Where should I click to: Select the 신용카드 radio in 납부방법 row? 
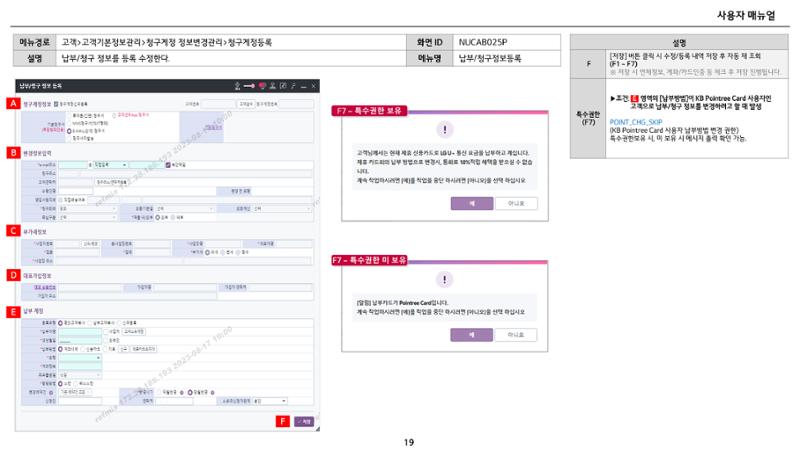click(x=83, y=349)
